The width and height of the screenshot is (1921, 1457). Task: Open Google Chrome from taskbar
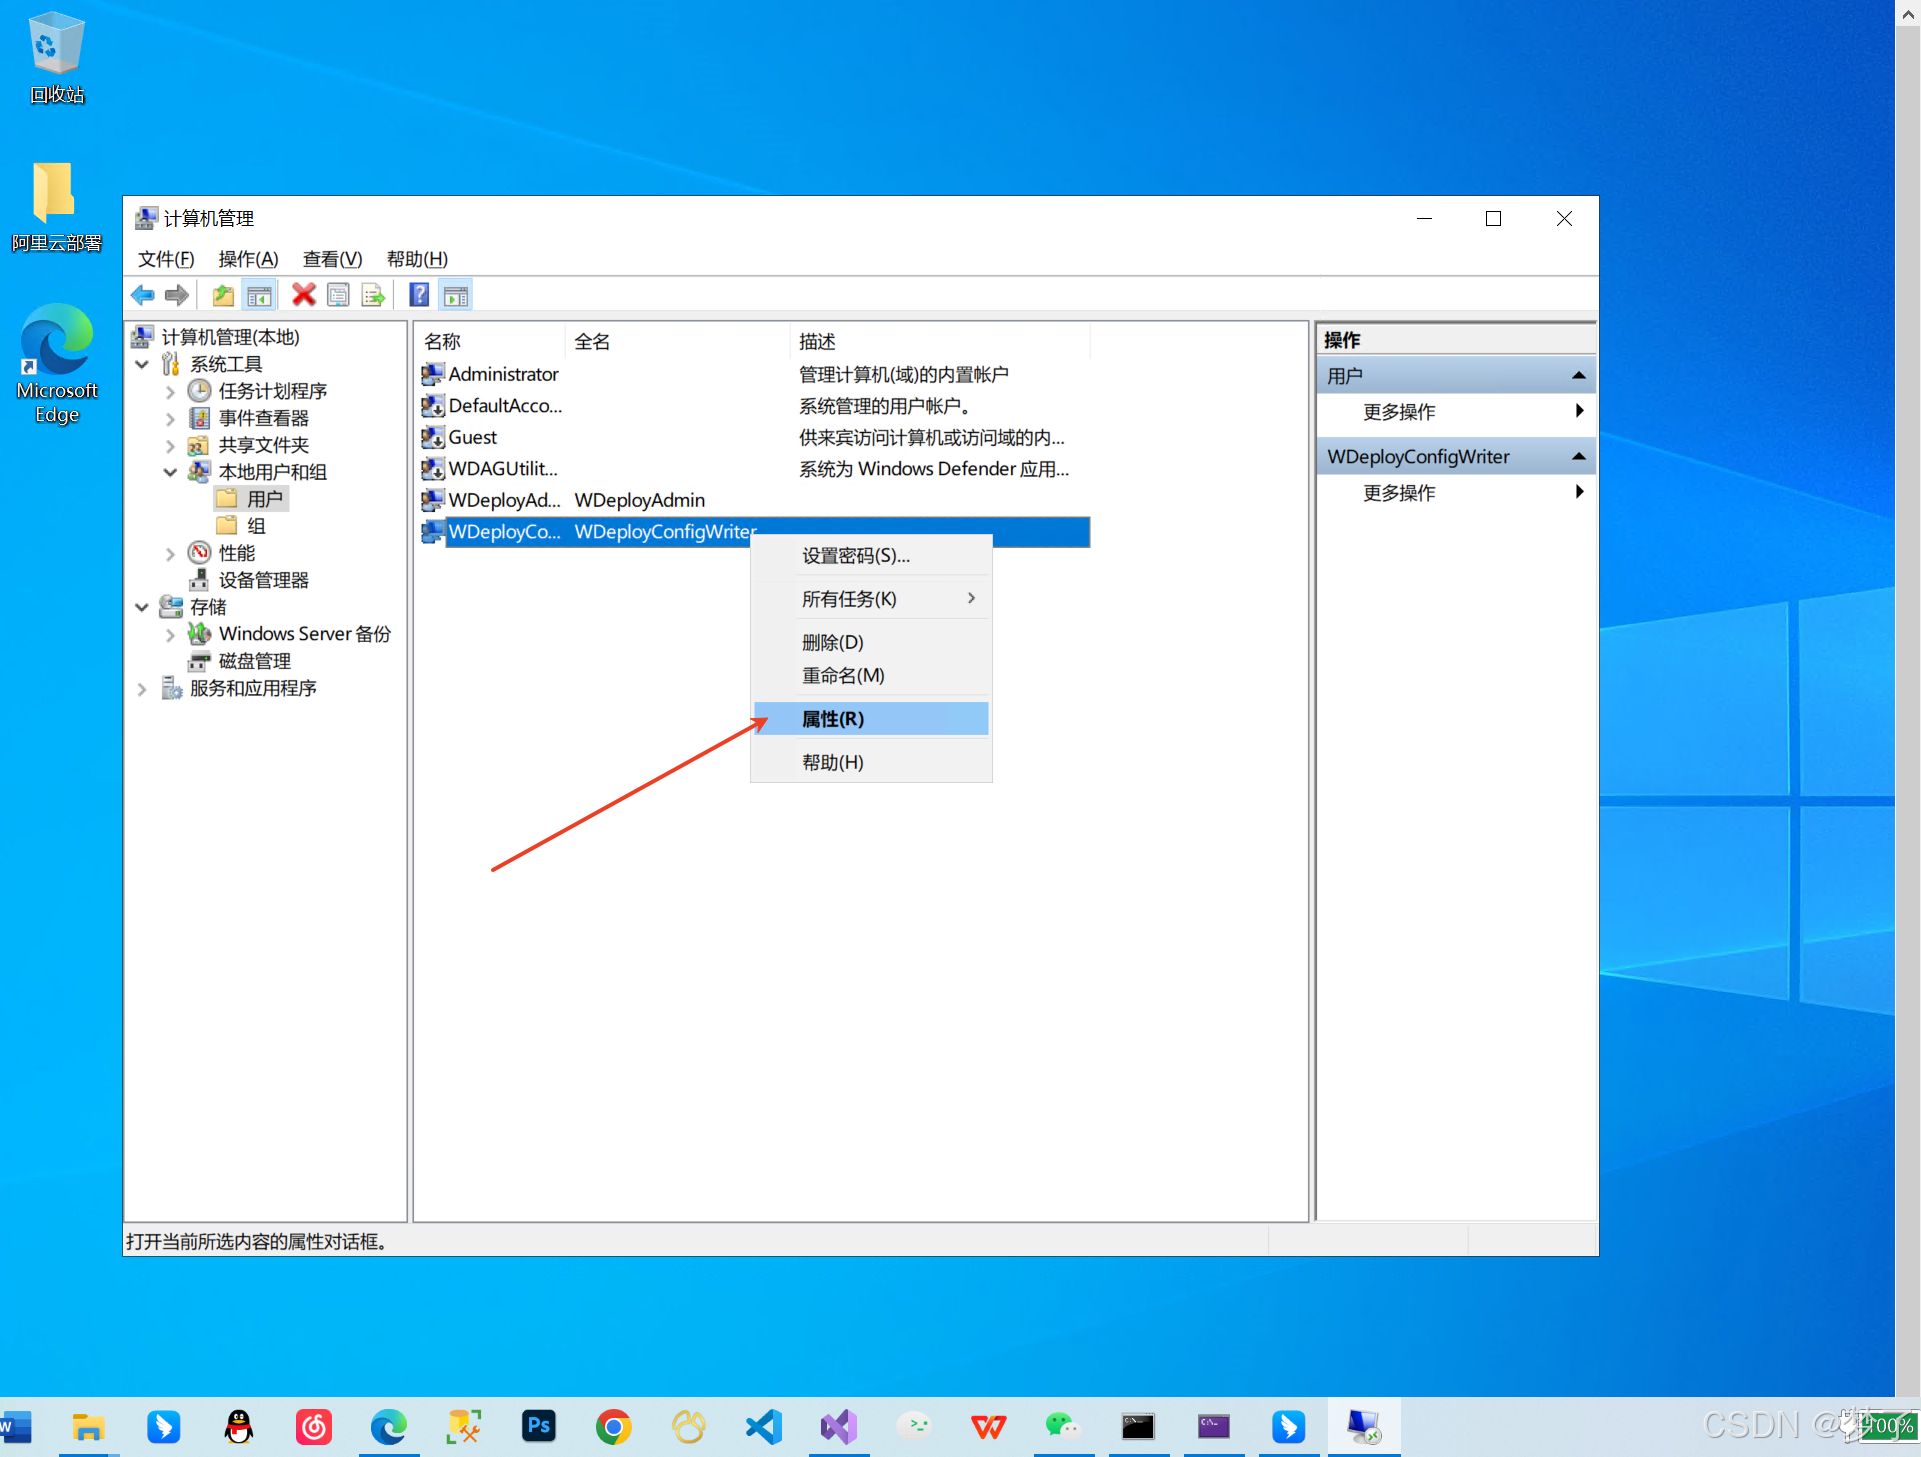coord(613,1426)
